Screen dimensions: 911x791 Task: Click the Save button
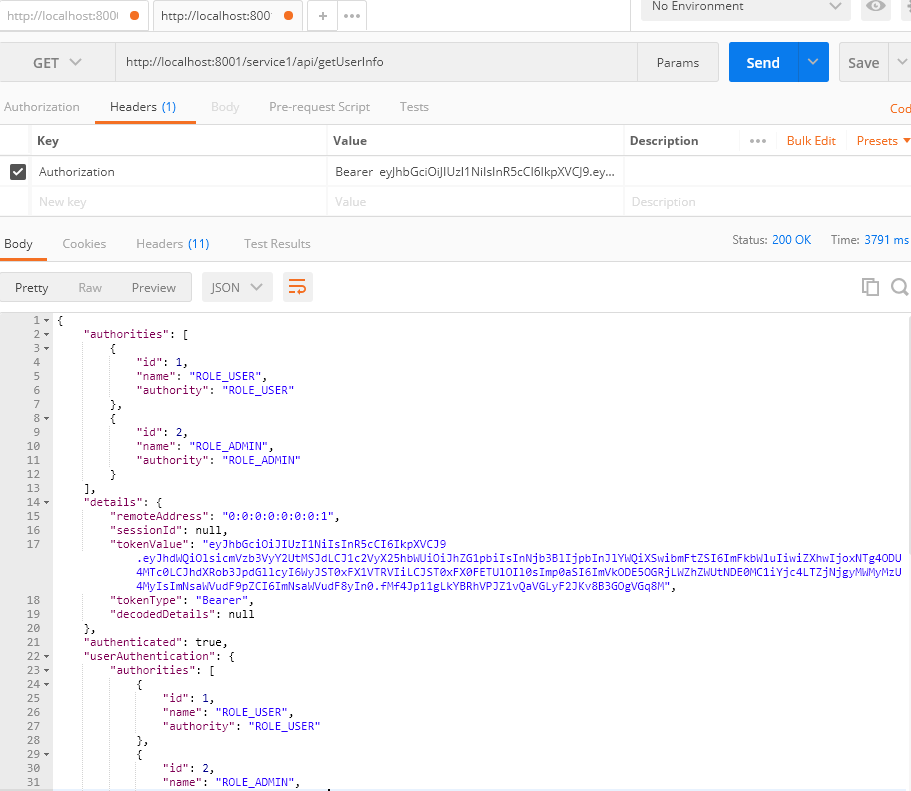[x=863, y=62]
